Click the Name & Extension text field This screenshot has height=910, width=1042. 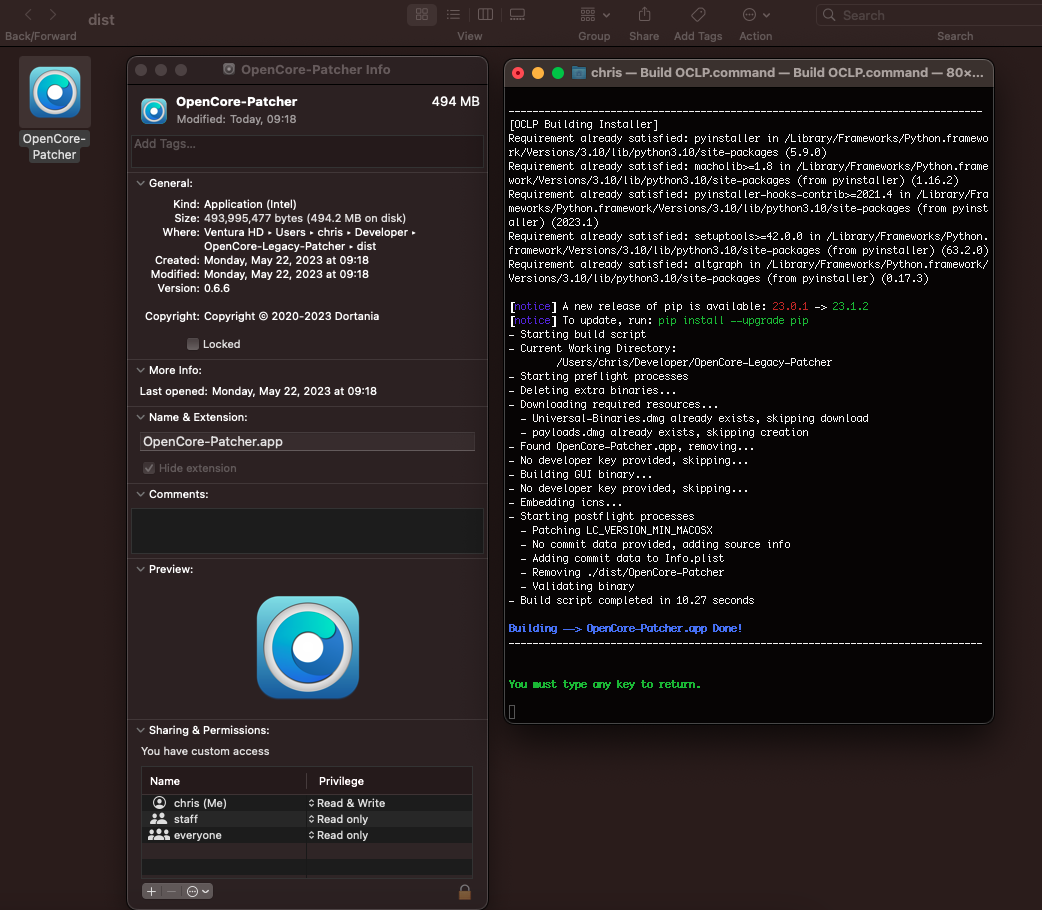point(307,441)
